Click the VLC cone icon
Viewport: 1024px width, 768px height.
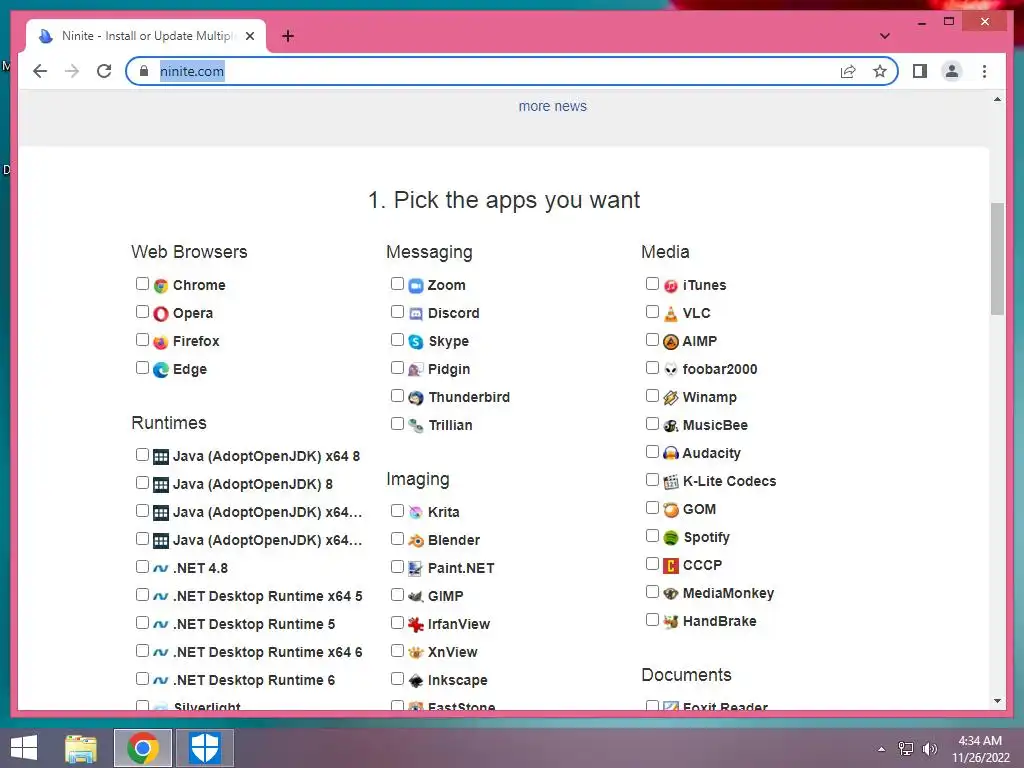click(671, 313)
